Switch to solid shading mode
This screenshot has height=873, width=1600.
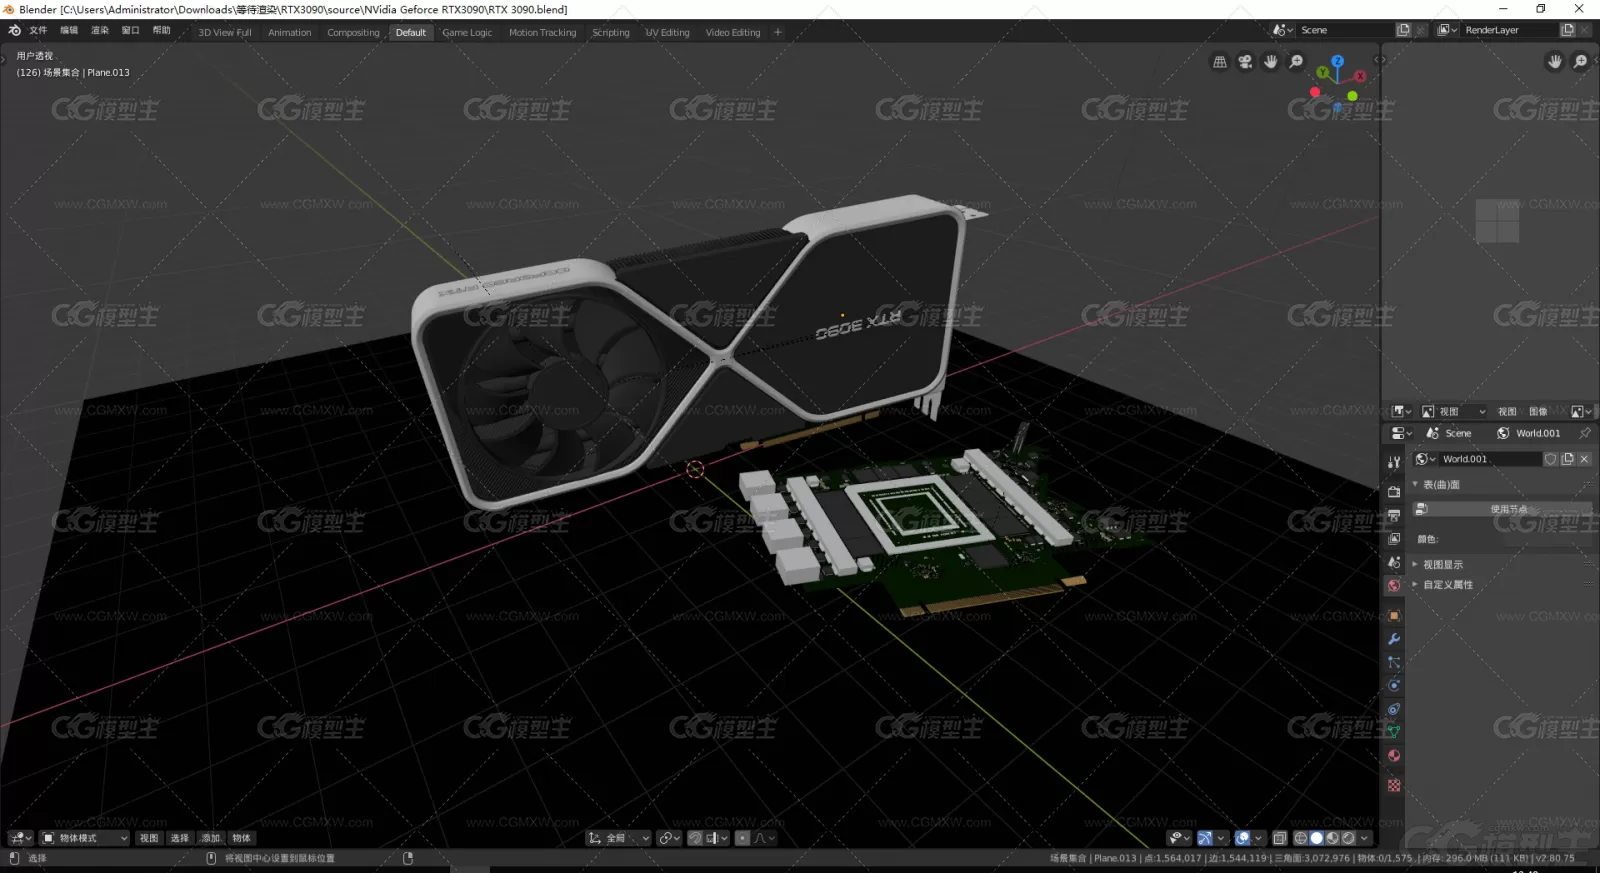coord(1317,838)
